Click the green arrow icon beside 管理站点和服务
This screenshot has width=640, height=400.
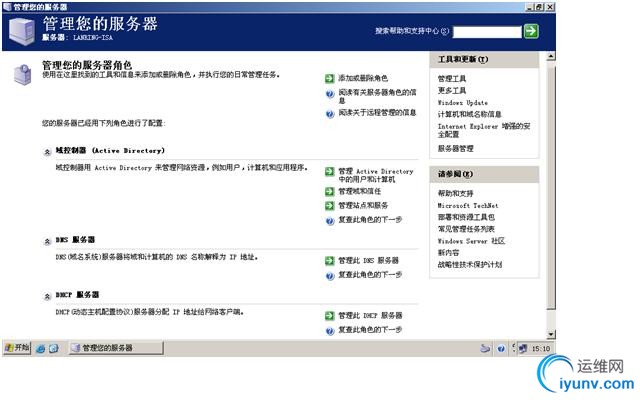tap(329, 206)
